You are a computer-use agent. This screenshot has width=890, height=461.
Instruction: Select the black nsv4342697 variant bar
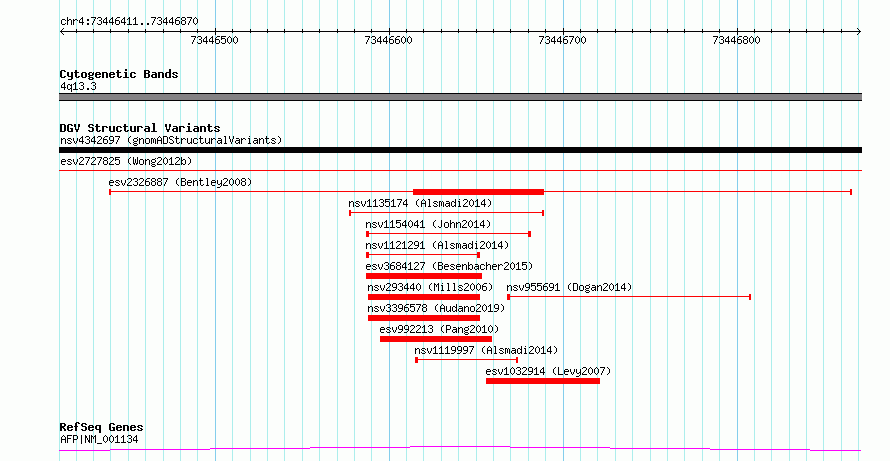(460, 150)
